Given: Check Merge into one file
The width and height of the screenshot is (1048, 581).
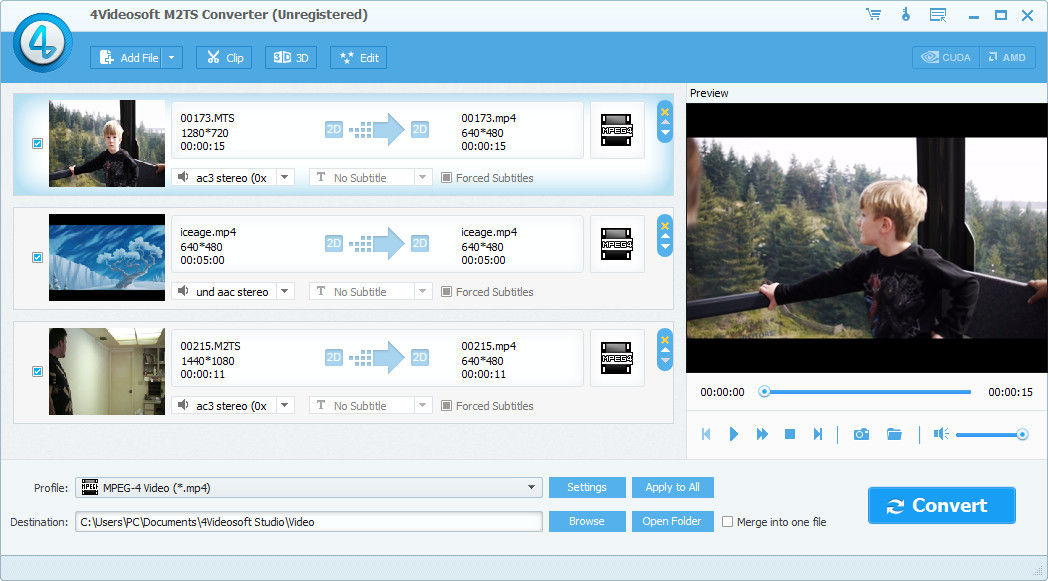Looking at the screenshot, I should (x=727, y=522).
